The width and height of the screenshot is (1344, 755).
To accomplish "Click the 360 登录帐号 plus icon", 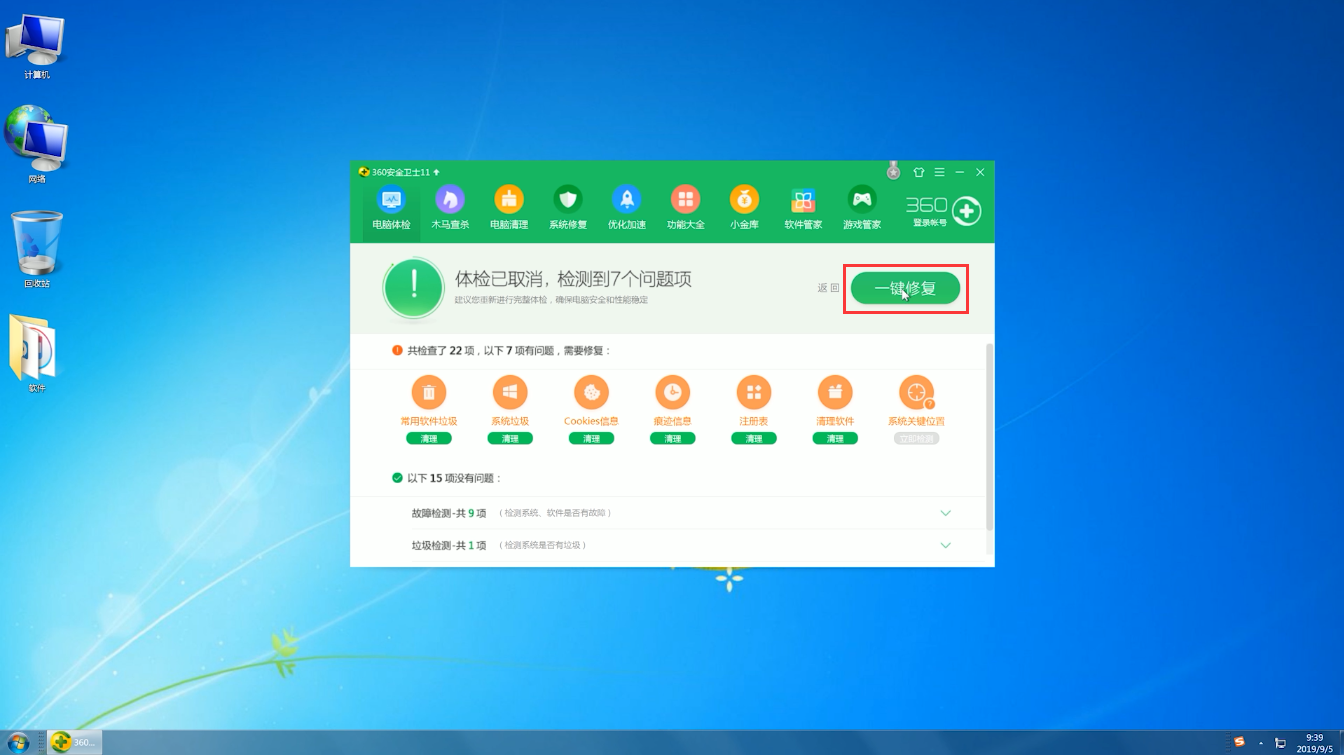I will click(x=966, y=211).
